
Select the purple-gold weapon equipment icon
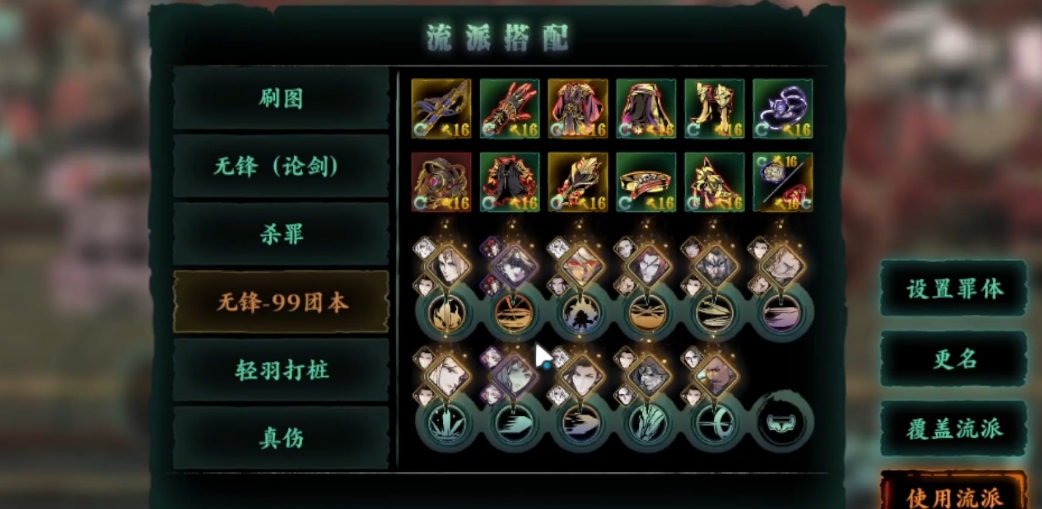(441, 108)
